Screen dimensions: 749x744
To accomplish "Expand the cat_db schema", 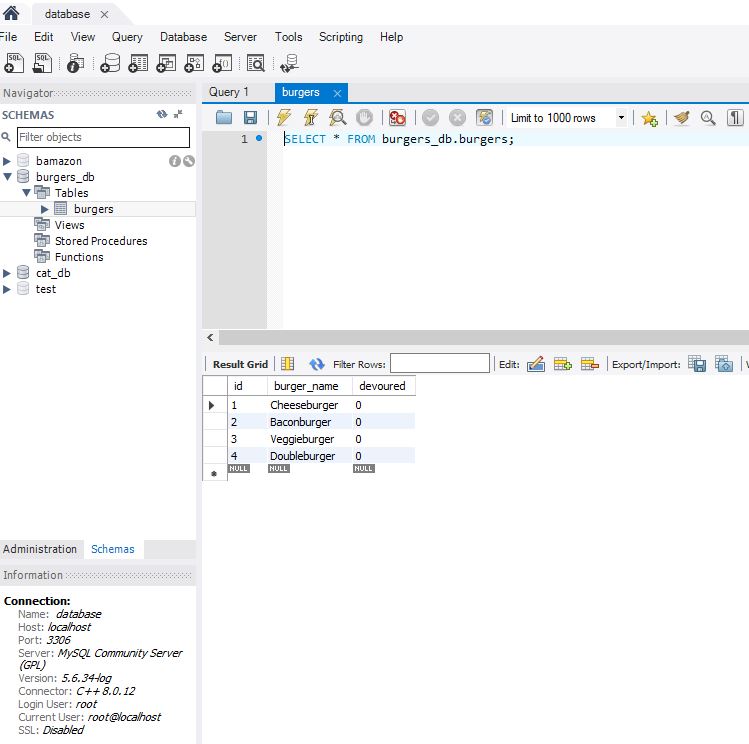I will (7, 273).
